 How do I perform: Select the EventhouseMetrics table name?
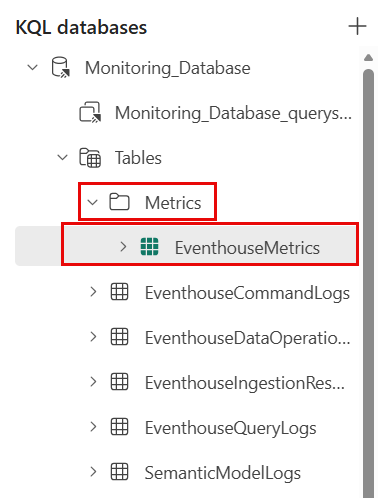pyautogui.click(x=247, y=248)
